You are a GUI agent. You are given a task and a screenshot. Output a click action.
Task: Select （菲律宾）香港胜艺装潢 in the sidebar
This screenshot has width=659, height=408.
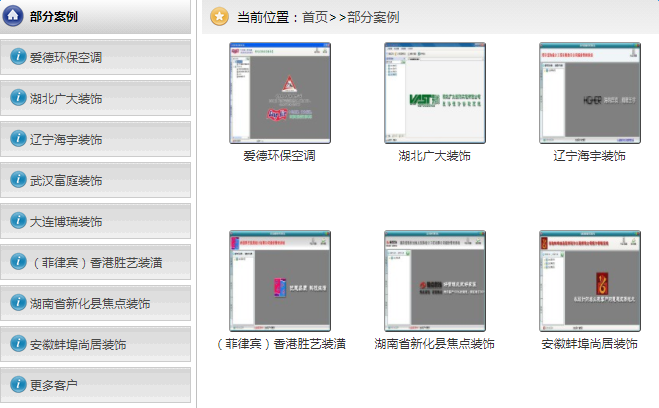pos(96,262)
